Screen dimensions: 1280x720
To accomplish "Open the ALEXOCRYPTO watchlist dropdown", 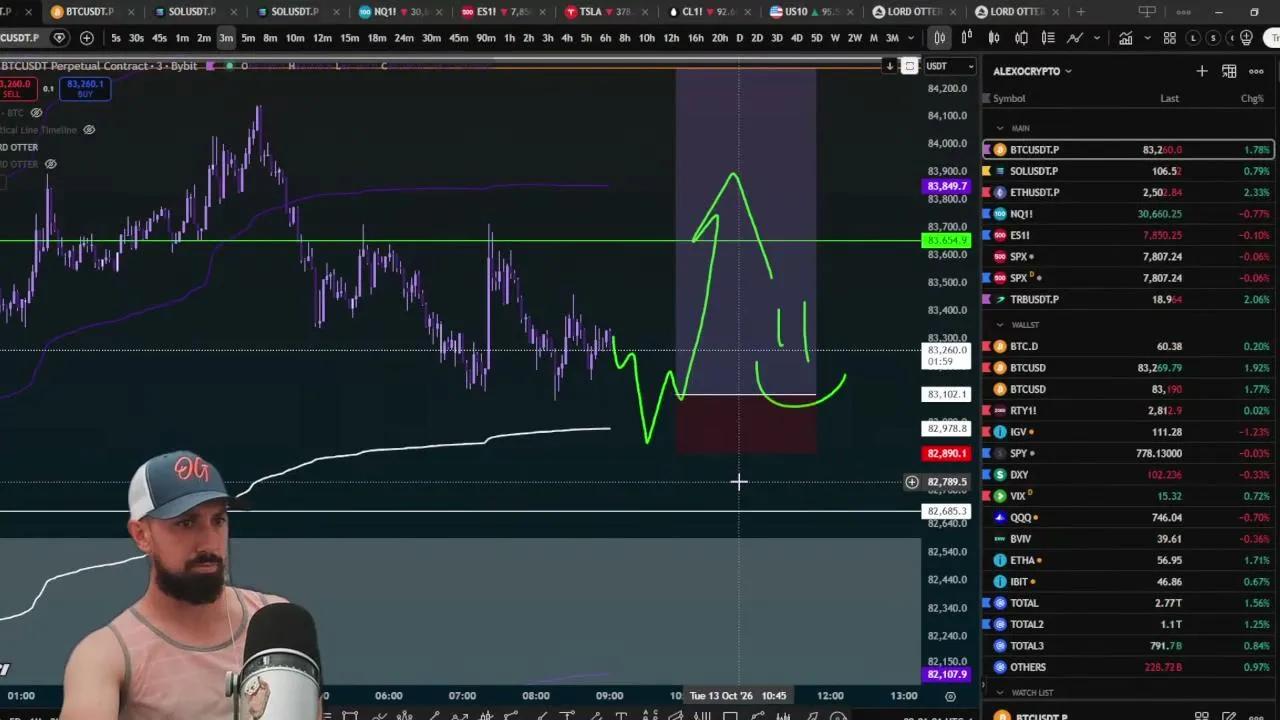I will [1032, 71].
